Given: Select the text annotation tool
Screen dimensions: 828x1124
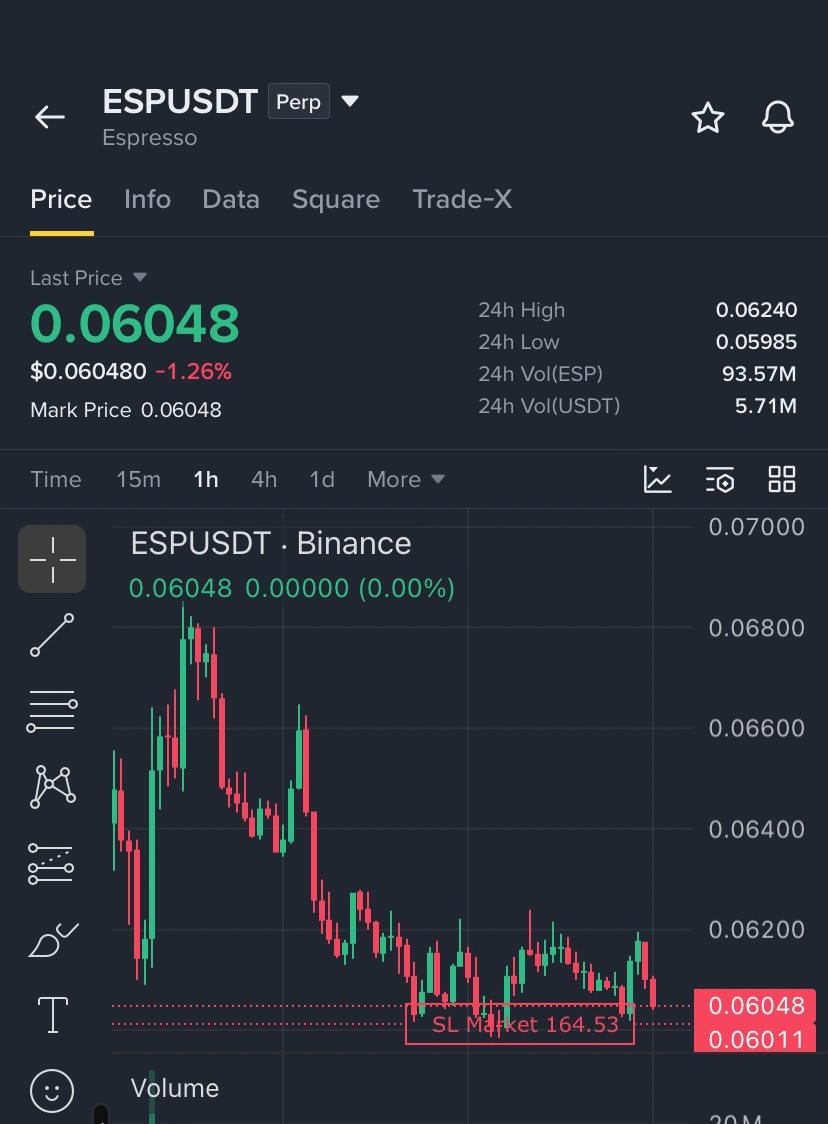Looking at the screenshot, I should coord(52,1015).
